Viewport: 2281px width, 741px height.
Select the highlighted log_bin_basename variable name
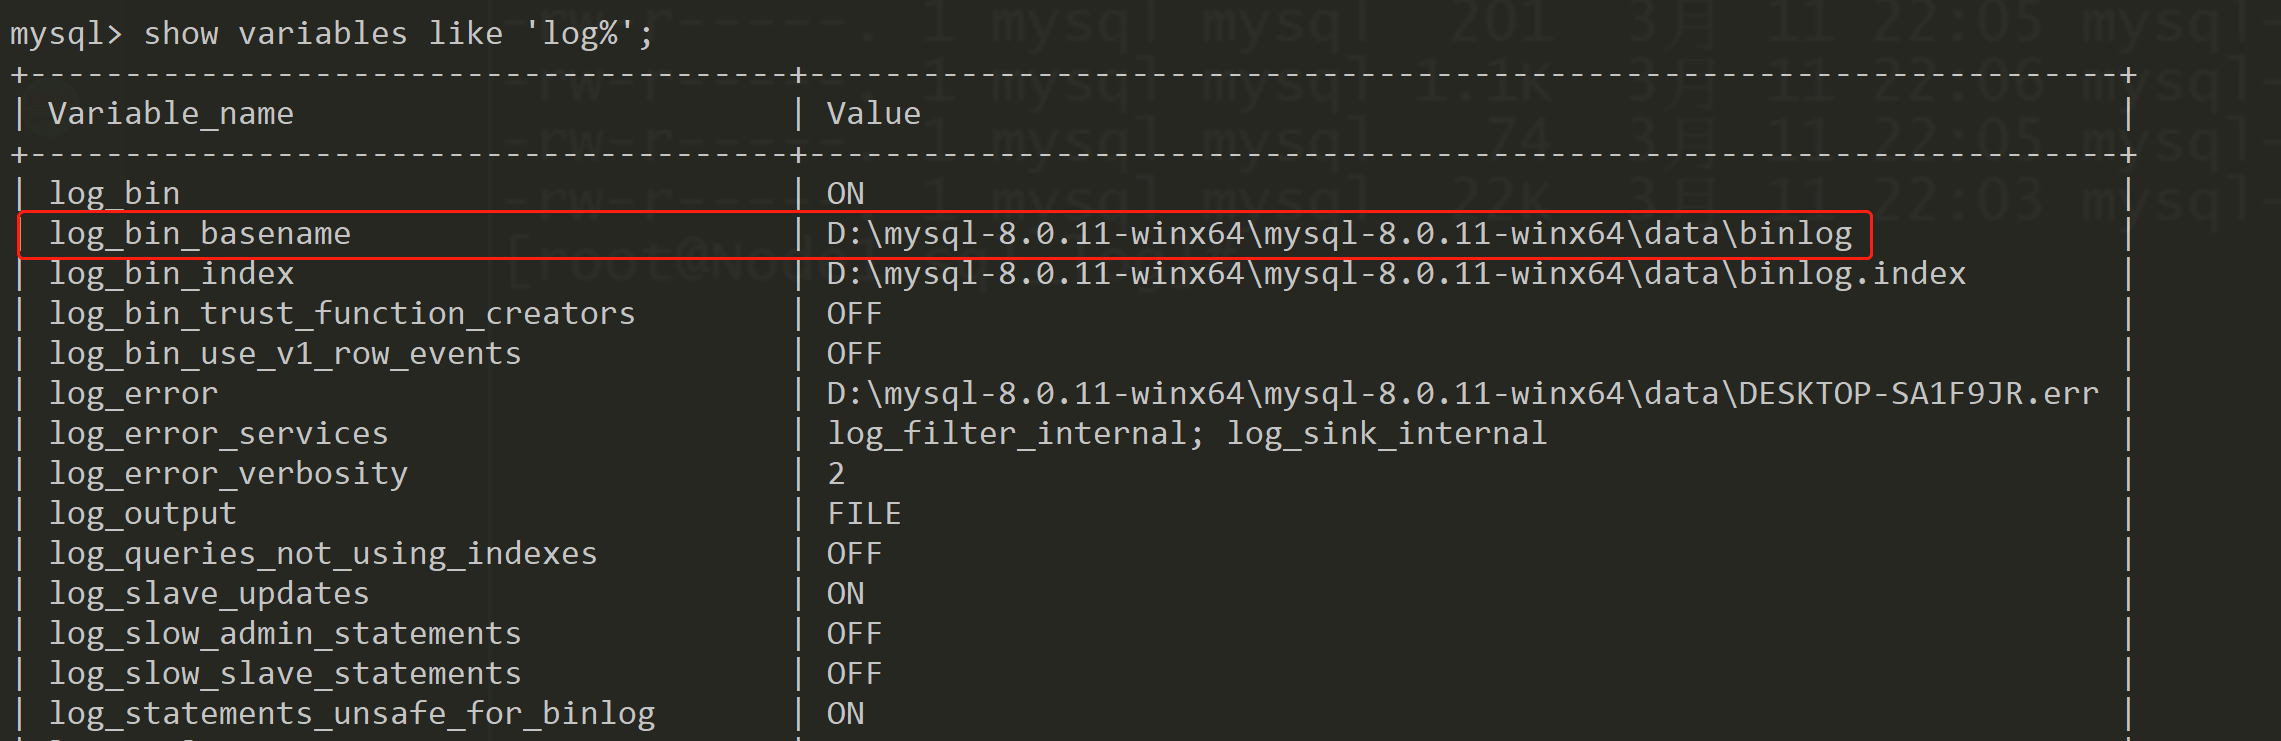click(x=200, y=234)
